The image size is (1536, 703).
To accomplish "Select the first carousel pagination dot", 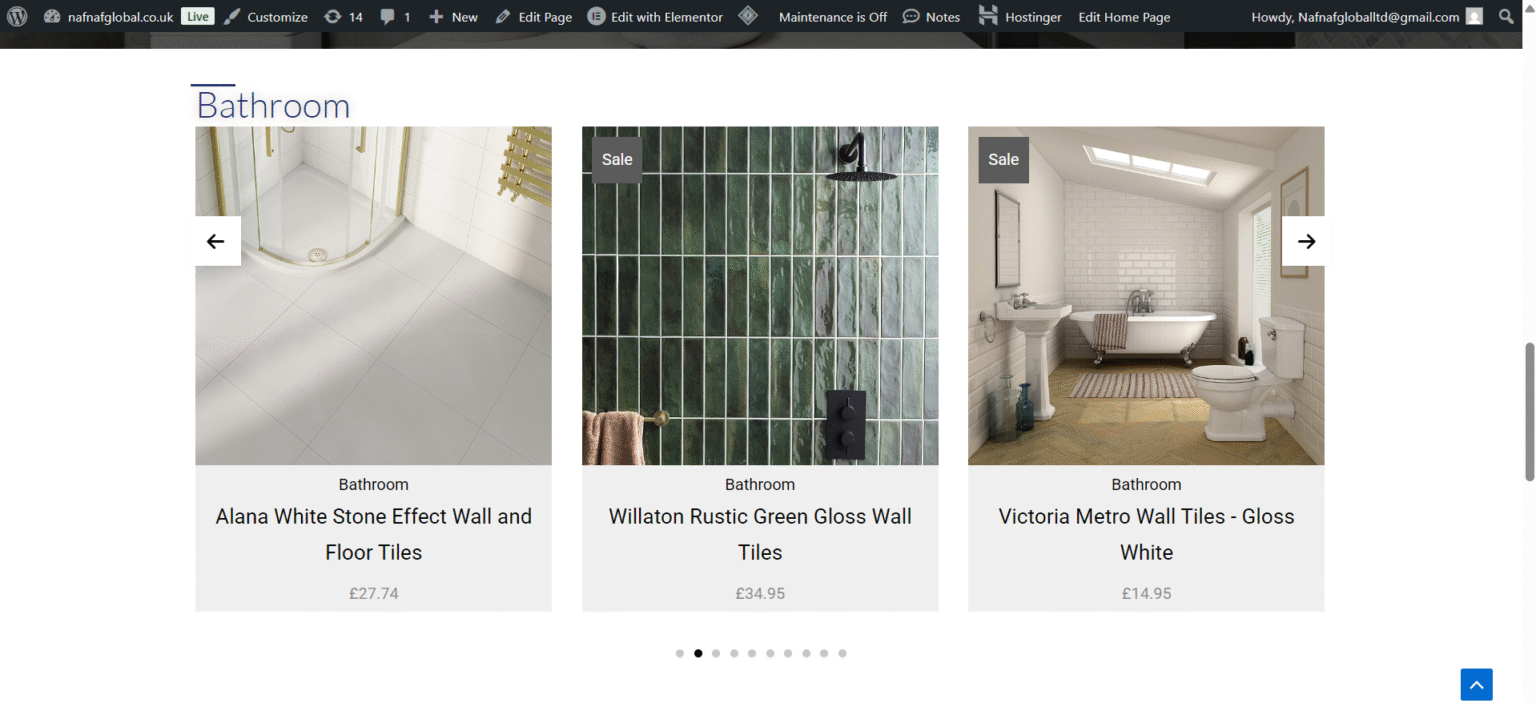I will click(680, 653).
